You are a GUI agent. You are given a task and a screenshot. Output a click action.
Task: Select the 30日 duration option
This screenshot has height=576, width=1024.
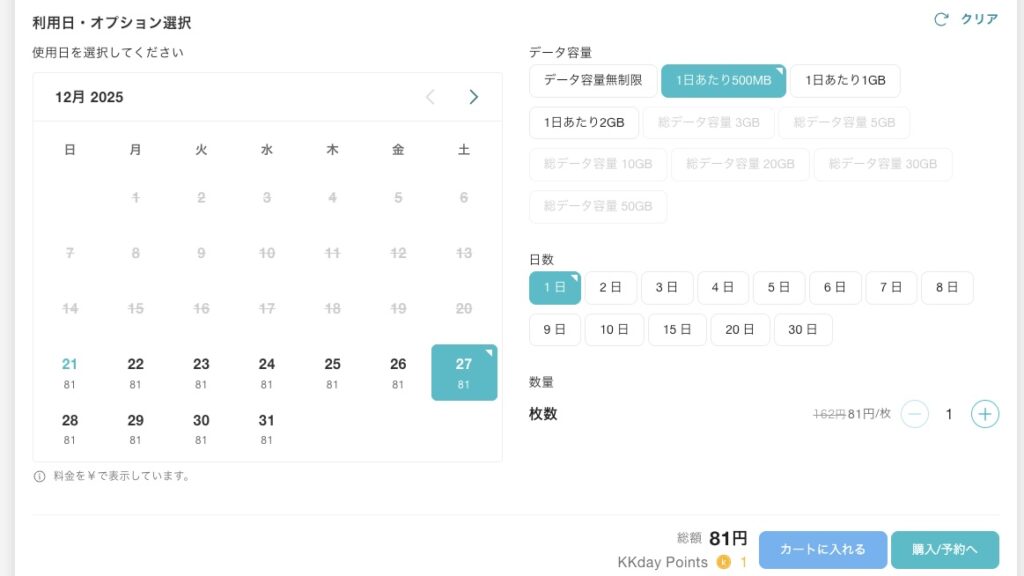point(803,329)
